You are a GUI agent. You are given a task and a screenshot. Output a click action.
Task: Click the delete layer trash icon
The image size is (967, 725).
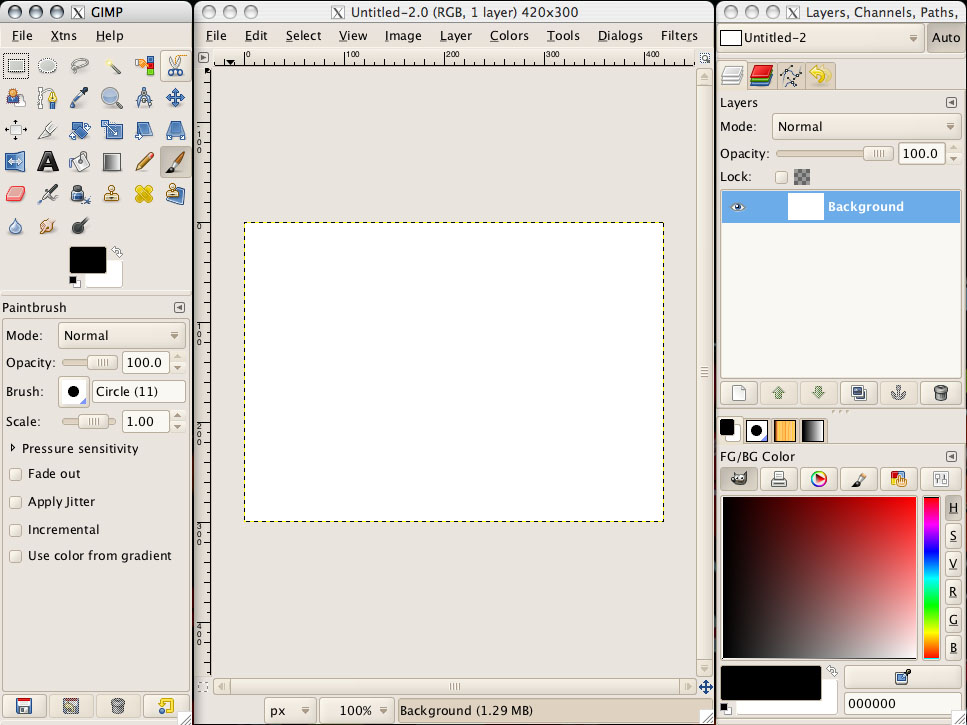click(940, 393)
